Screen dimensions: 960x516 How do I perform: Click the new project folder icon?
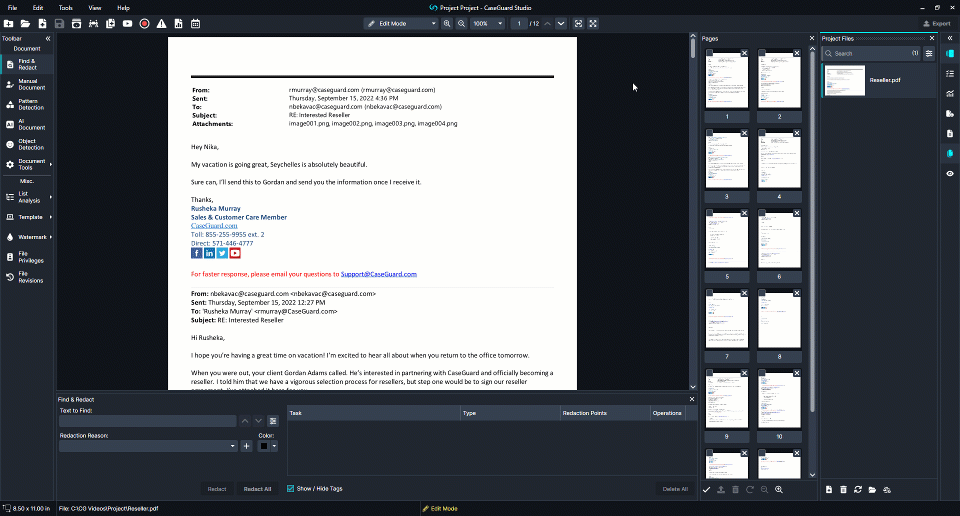pyautogui.click(x=9, y=24)
